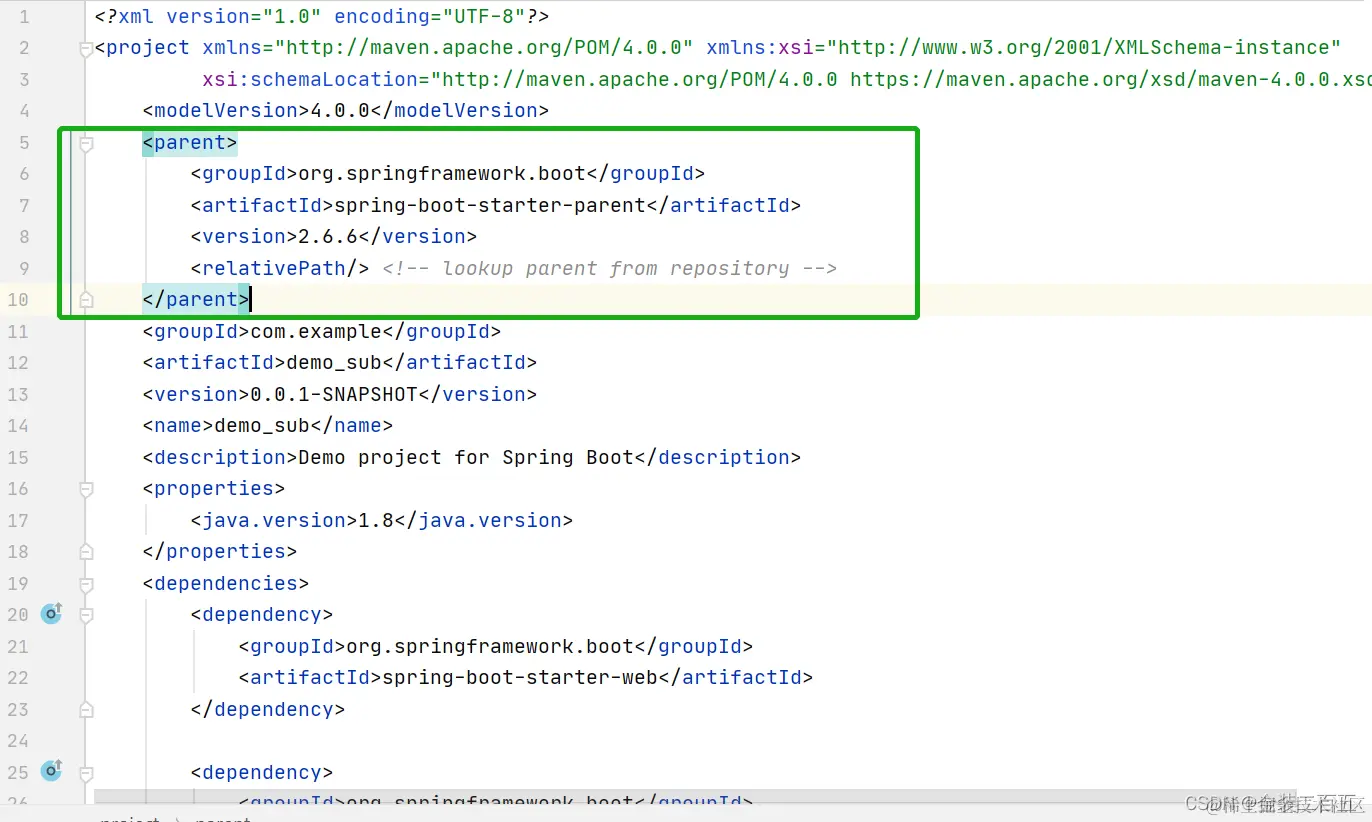
Task: Click the 'lookup parent from repository' comment
Action: click(610, 269)
